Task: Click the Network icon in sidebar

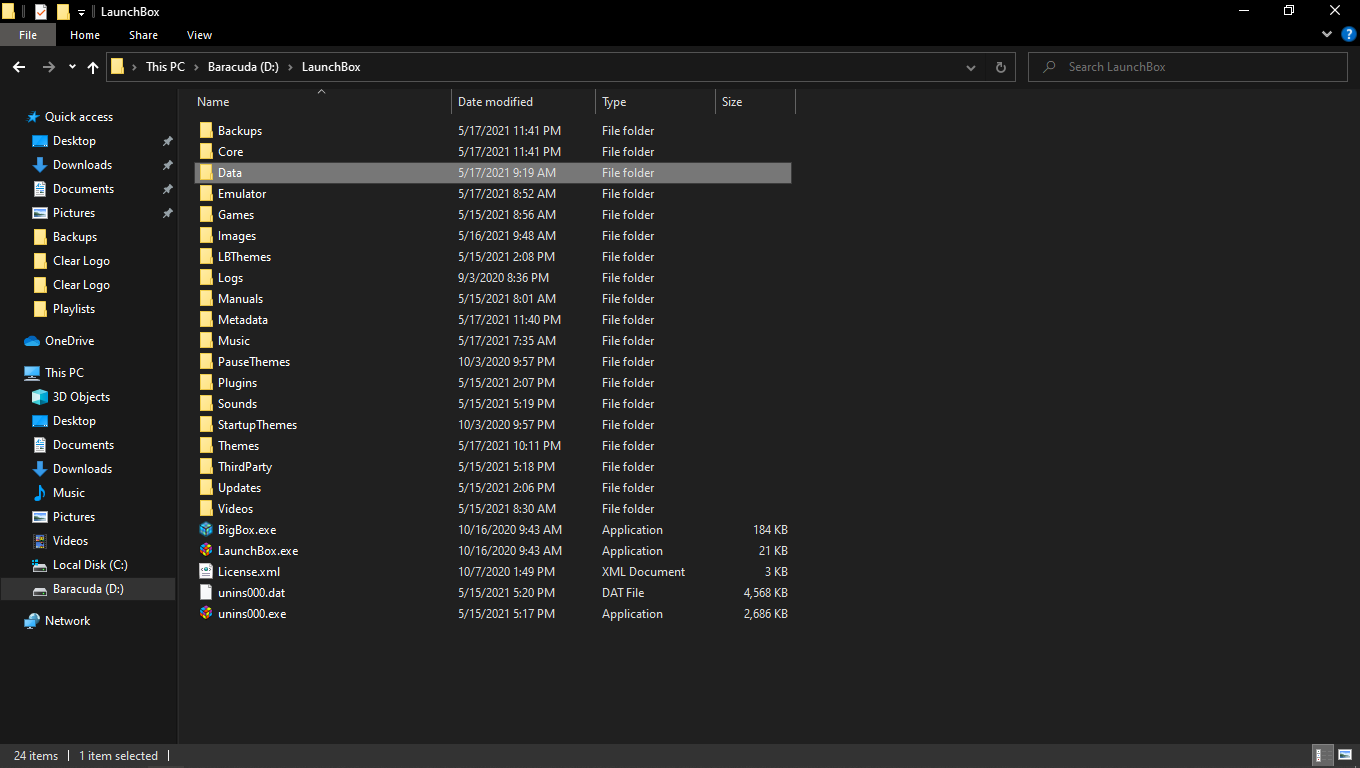Action: (32, 621)
